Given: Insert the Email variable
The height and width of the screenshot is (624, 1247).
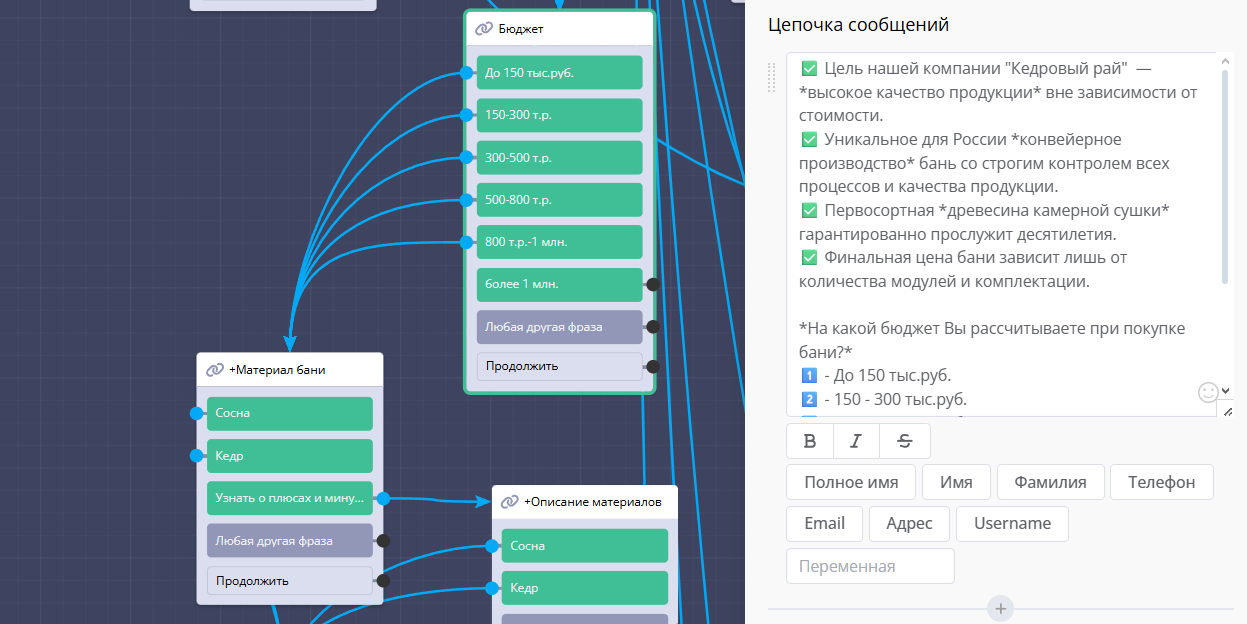Looking at the screenshot, I should (824, 524).
